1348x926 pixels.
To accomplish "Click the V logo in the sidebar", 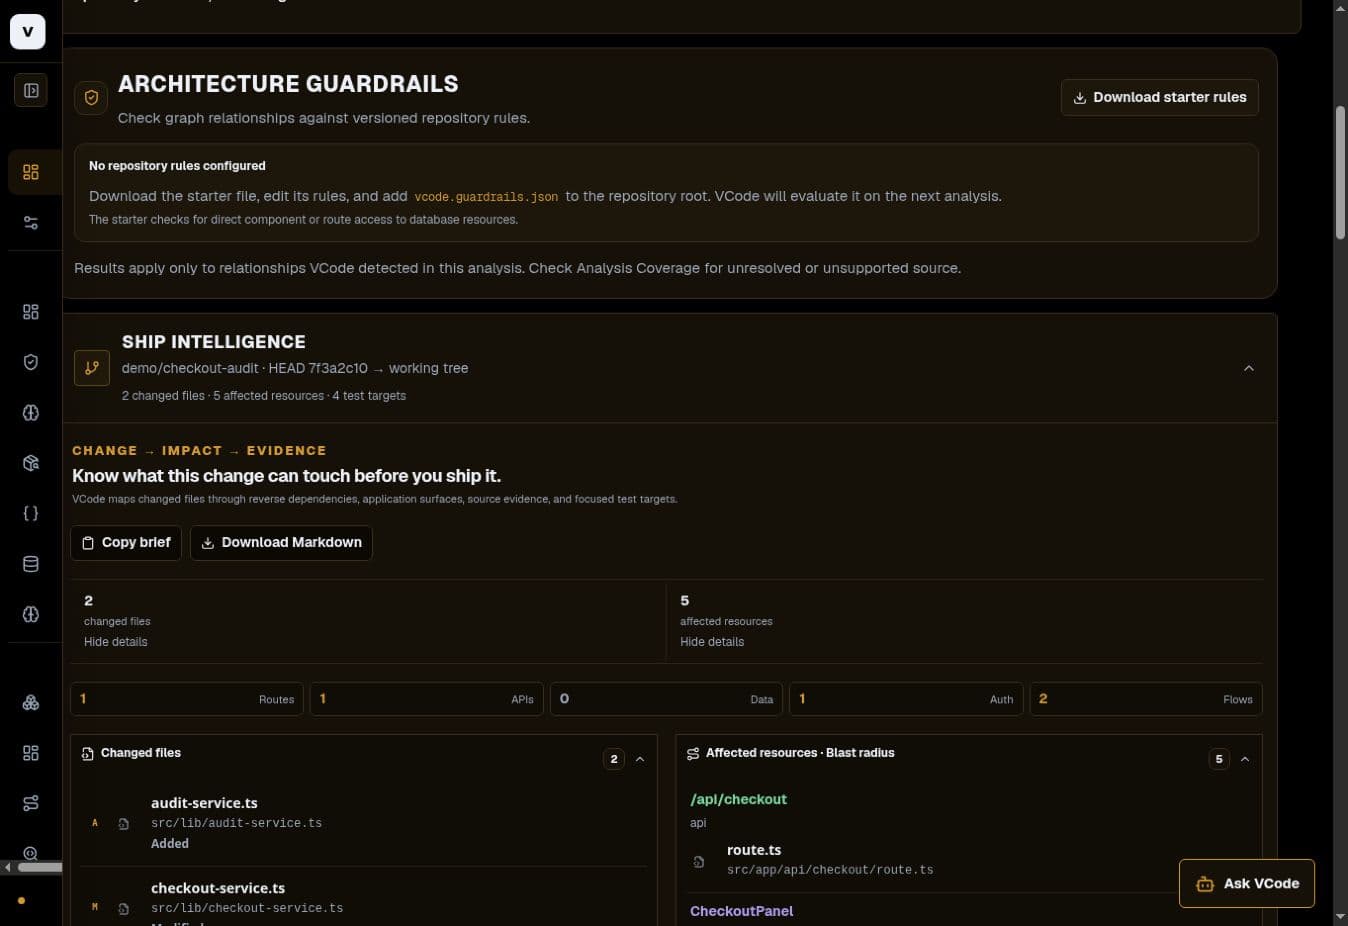I will [x=28, y=31].
